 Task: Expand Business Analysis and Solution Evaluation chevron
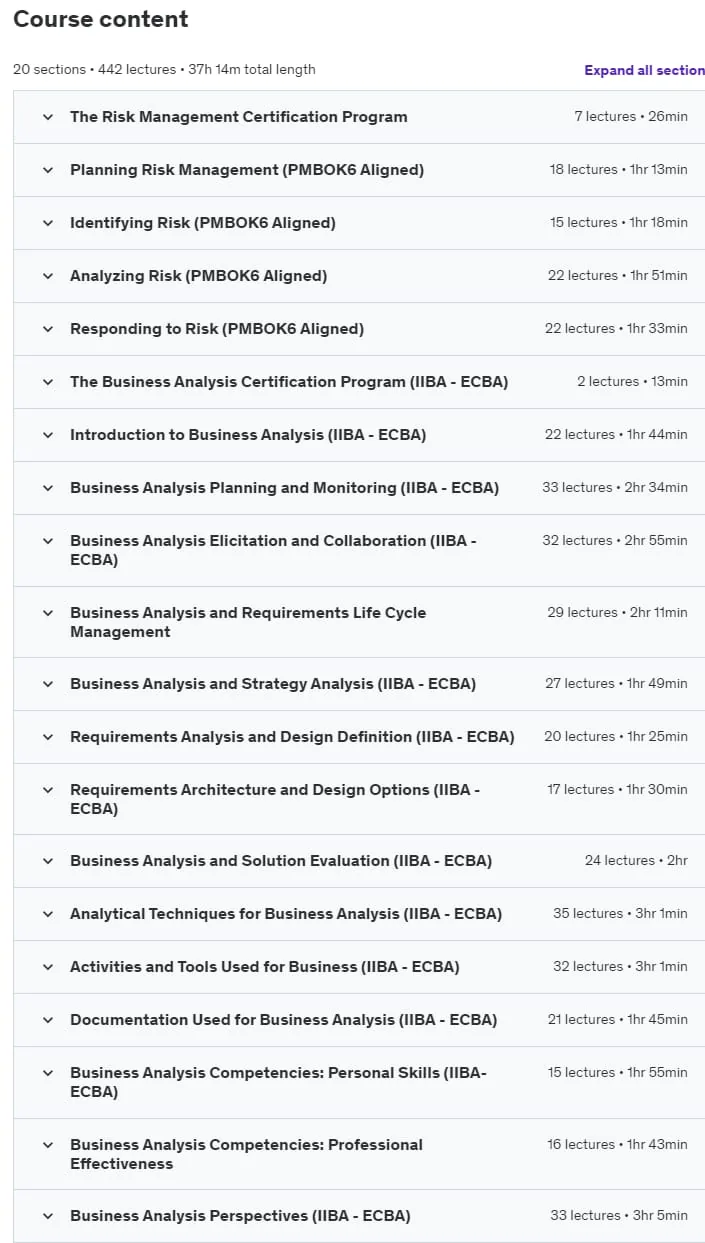coord(47,861)
